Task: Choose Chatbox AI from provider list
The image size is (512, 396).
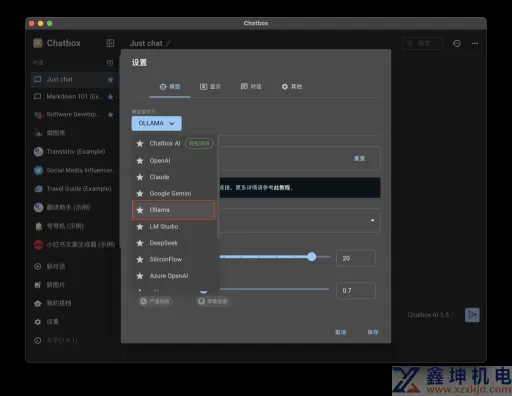Action: tap(174, 143)
